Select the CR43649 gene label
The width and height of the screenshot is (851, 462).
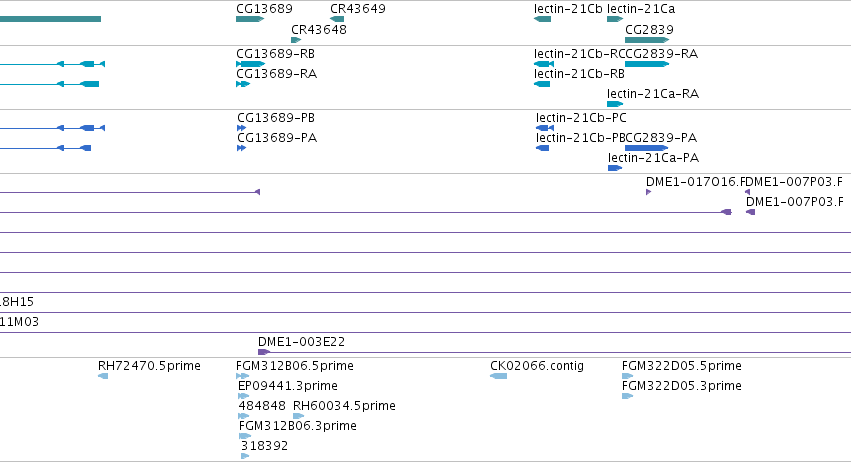tap(358, 9)
